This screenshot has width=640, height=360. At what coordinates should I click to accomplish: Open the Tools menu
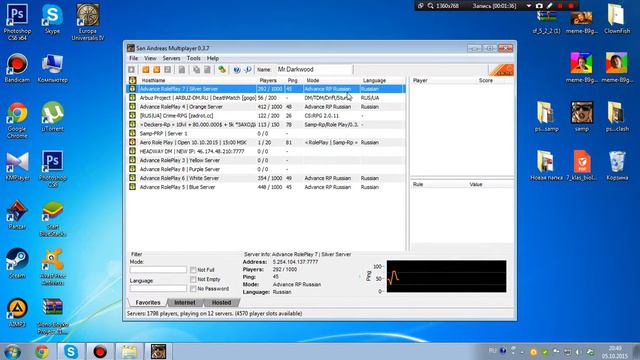(x=193, y=58)
